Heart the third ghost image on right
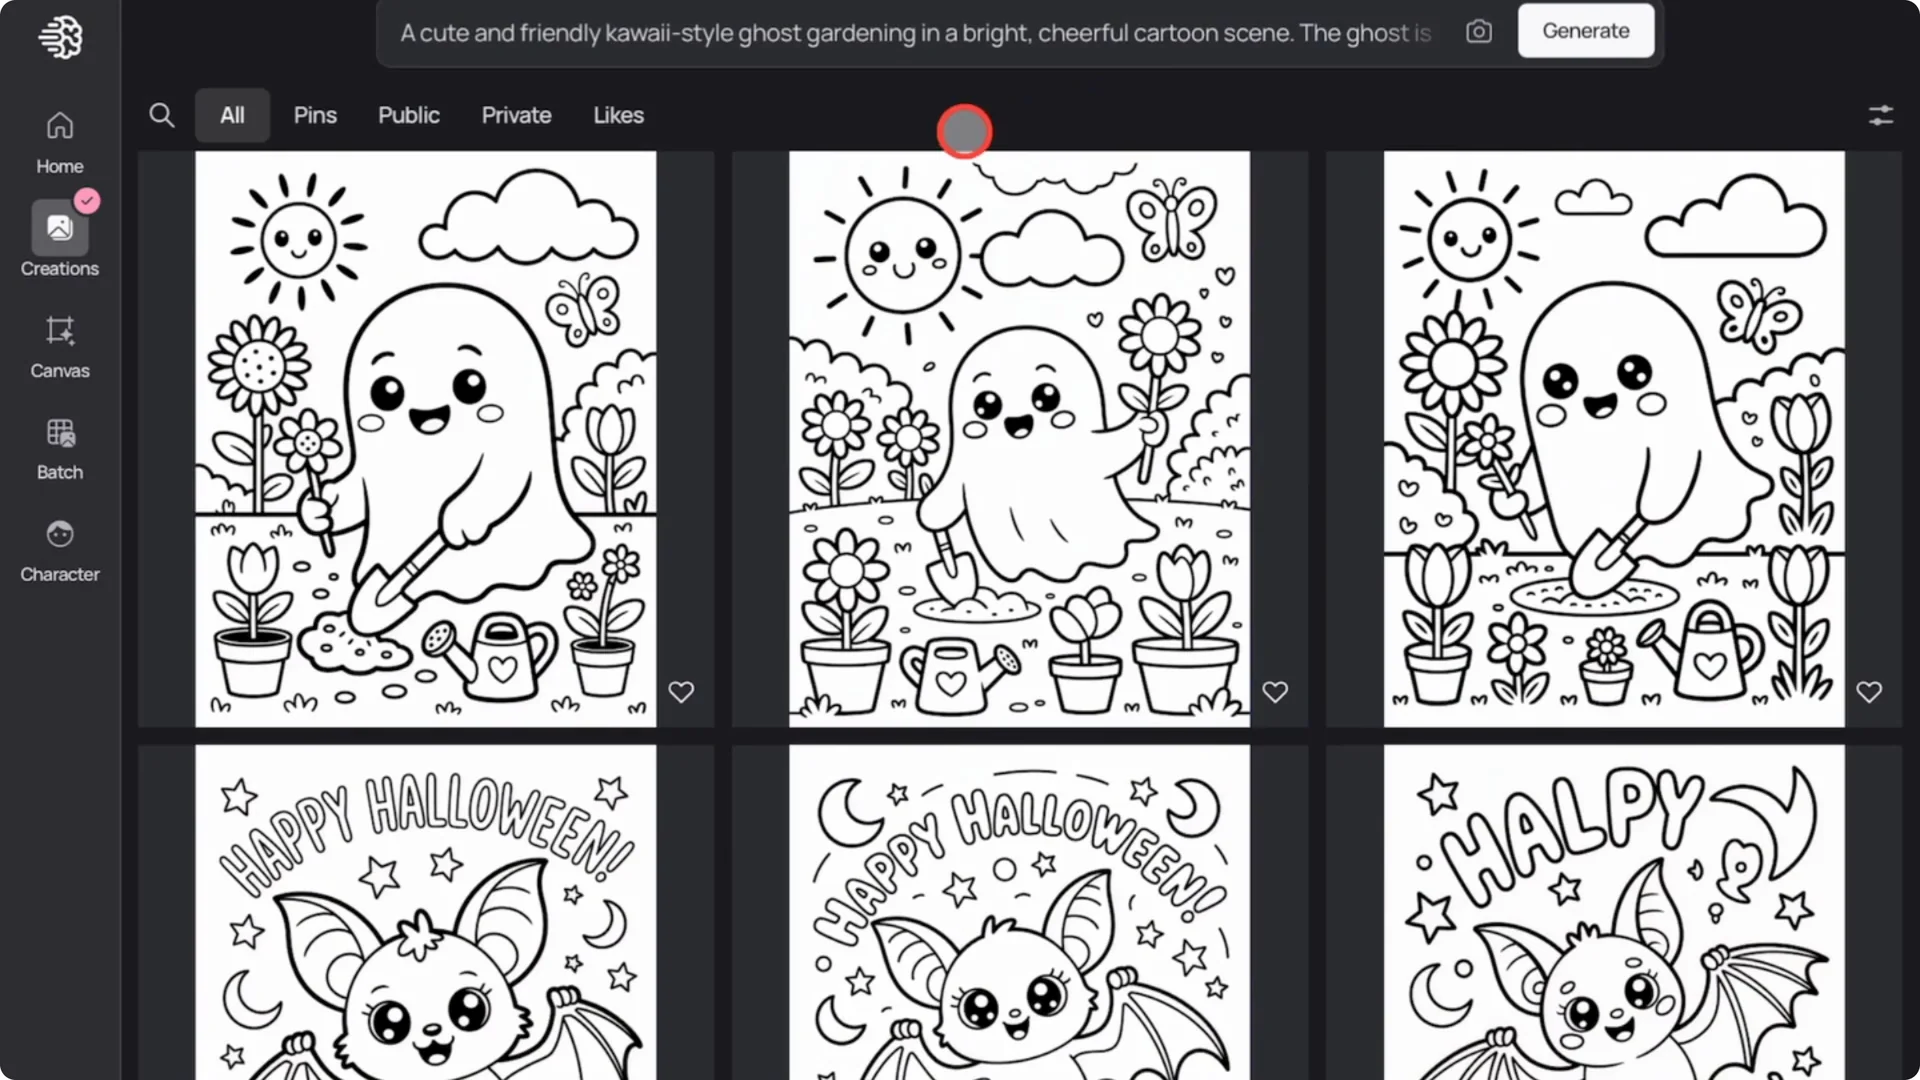This screenshot has height=1080, width=1920. [x=1869, y=691]
